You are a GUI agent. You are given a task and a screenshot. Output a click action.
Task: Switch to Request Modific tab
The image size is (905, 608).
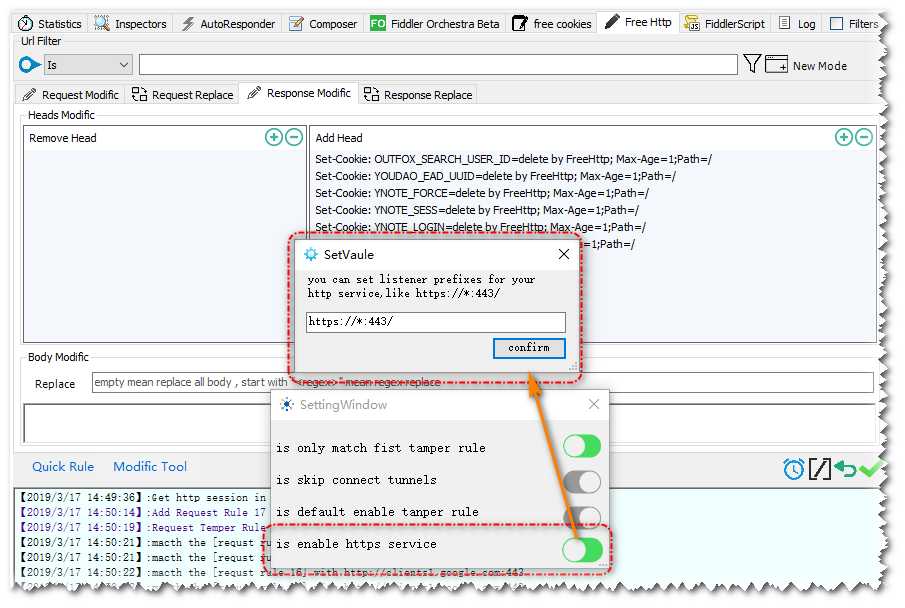click(x=70, y=95)
